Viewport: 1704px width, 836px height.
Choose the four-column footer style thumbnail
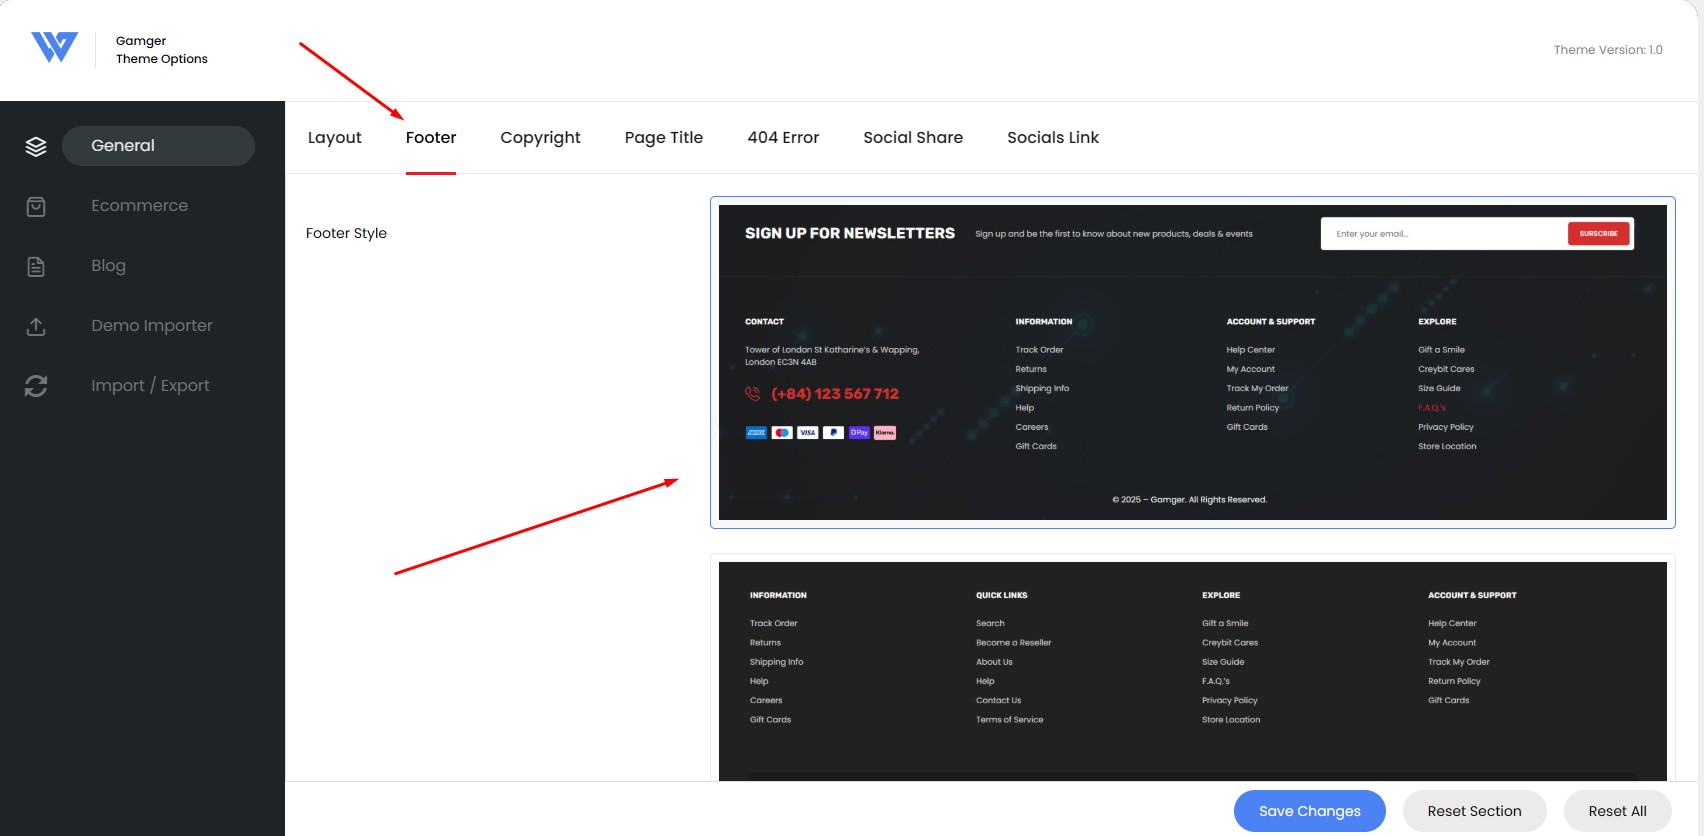point(1192,668)
